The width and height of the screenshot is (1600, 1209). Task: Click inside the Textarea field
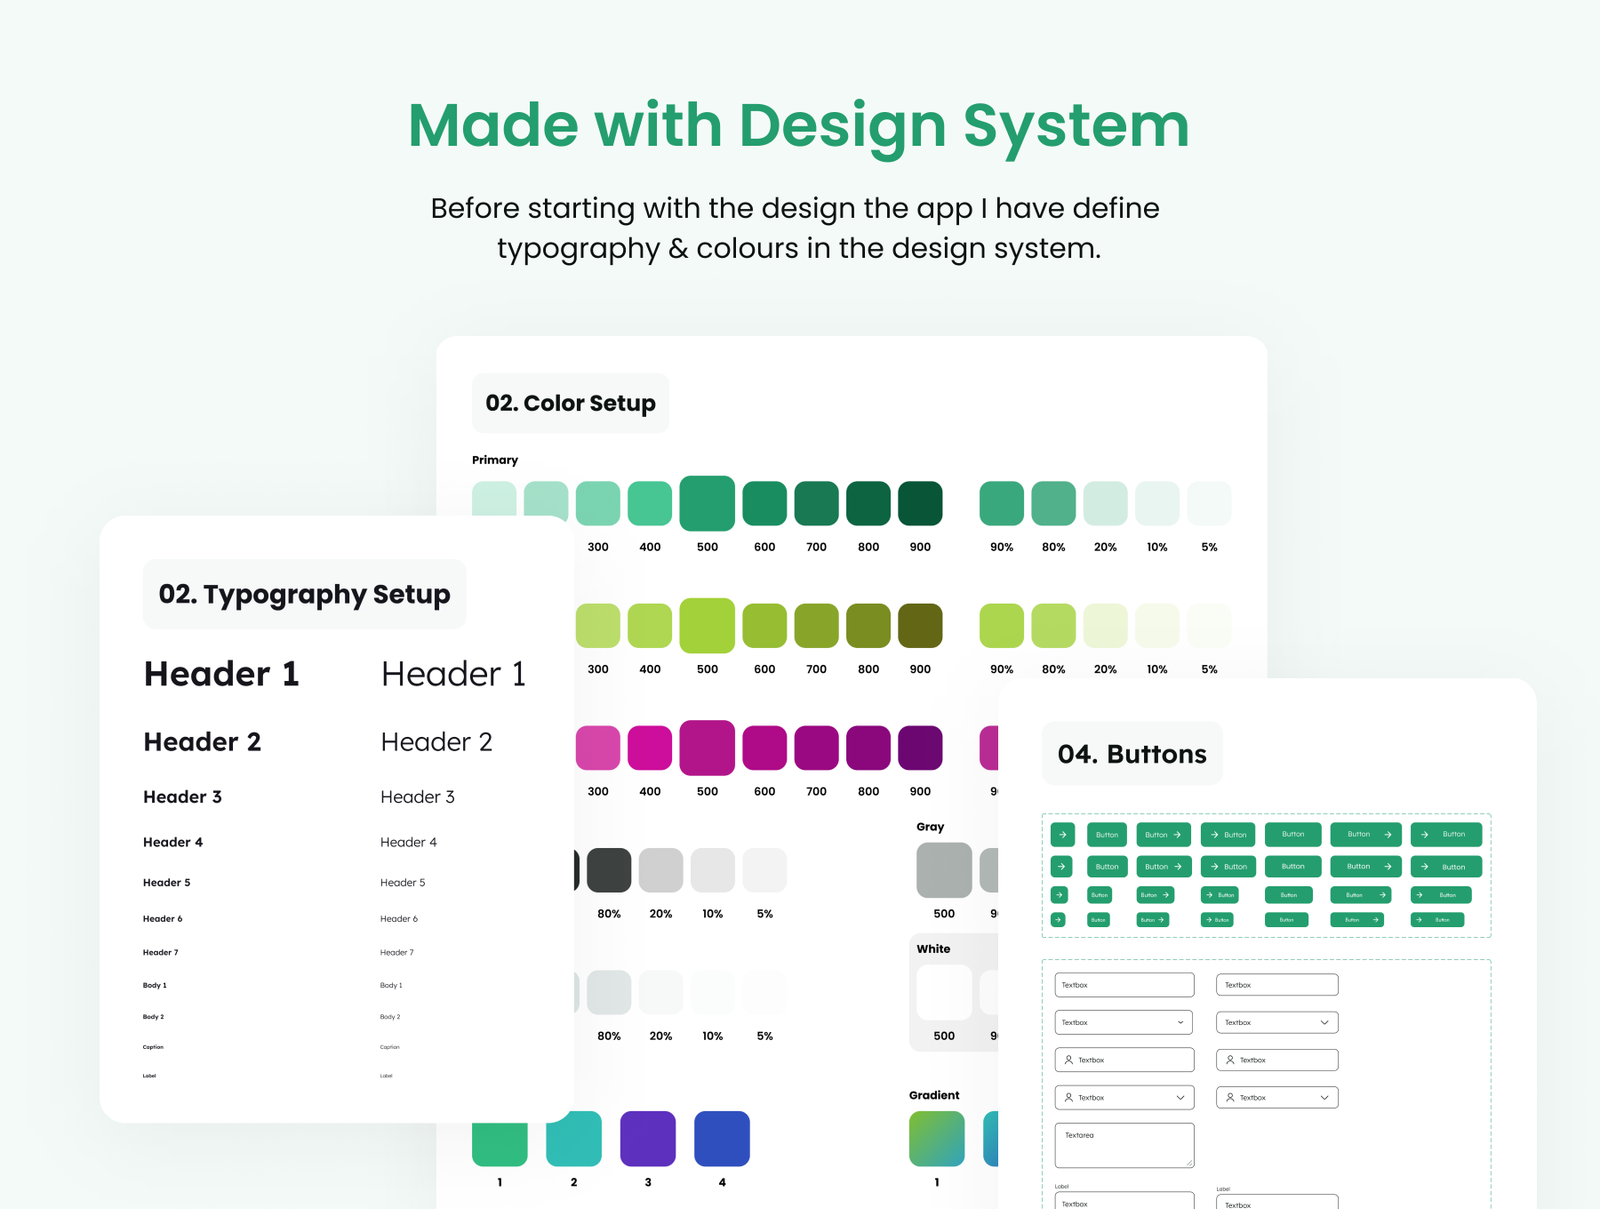click(1124, 1146)
